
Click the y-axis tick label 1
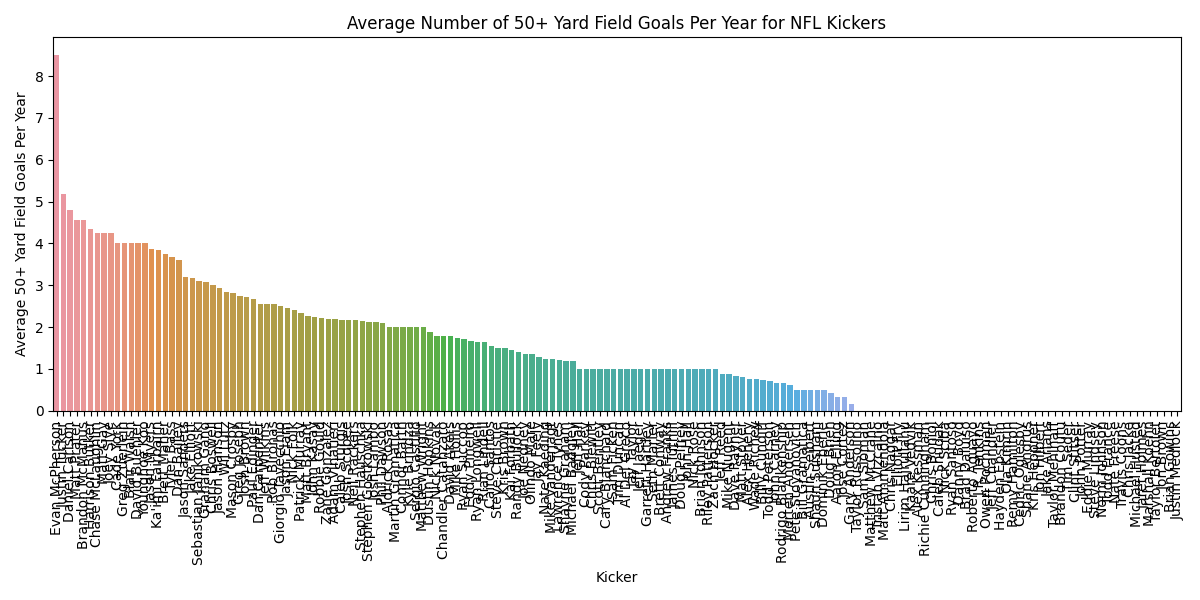click(40, 370)
